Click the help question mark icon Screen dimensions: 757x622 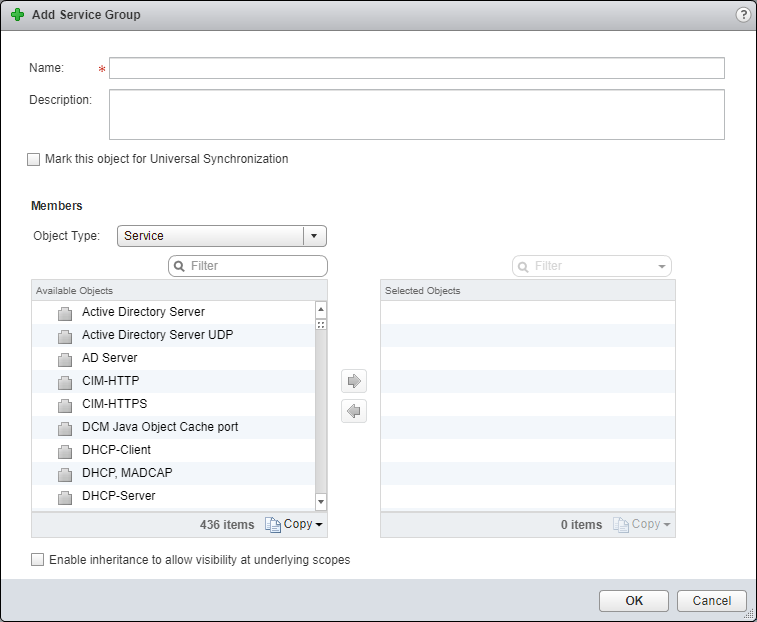click(x=743, y=15)
